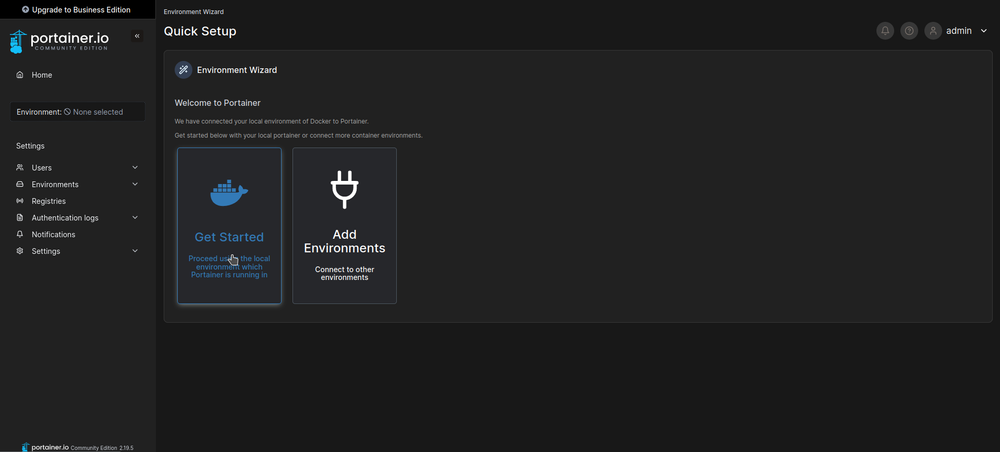Click the Settings gear icon in sidebar
The image size is (1000, 452).
pyautogui.click(x=20, y=251)
